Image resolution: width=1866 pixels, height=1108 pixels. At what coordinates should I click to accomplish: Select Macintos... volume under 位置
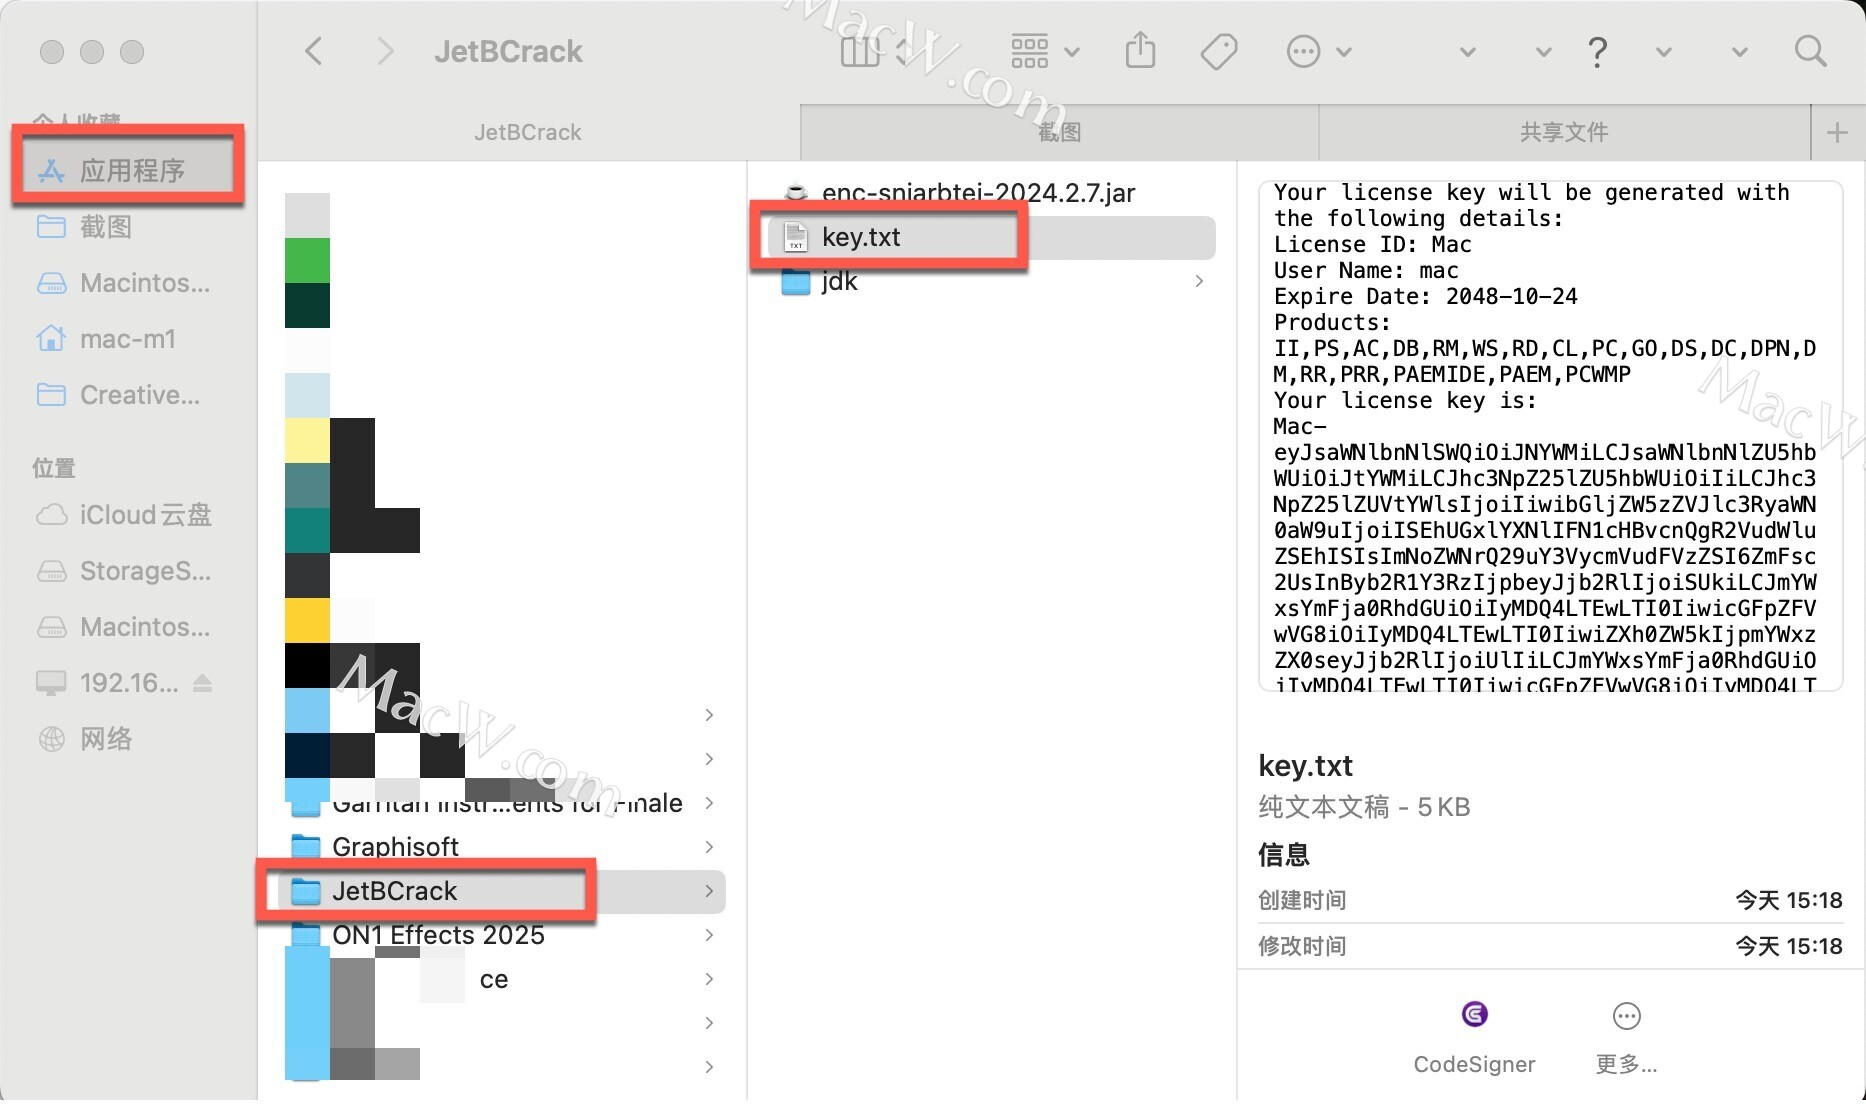(127, 627)
